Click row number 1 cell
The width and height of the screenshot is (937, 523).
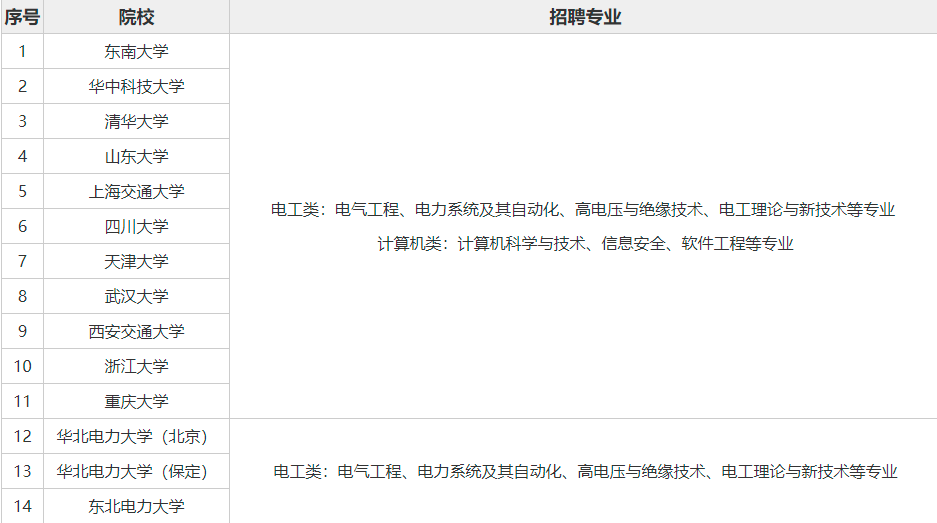coord(22,51)
